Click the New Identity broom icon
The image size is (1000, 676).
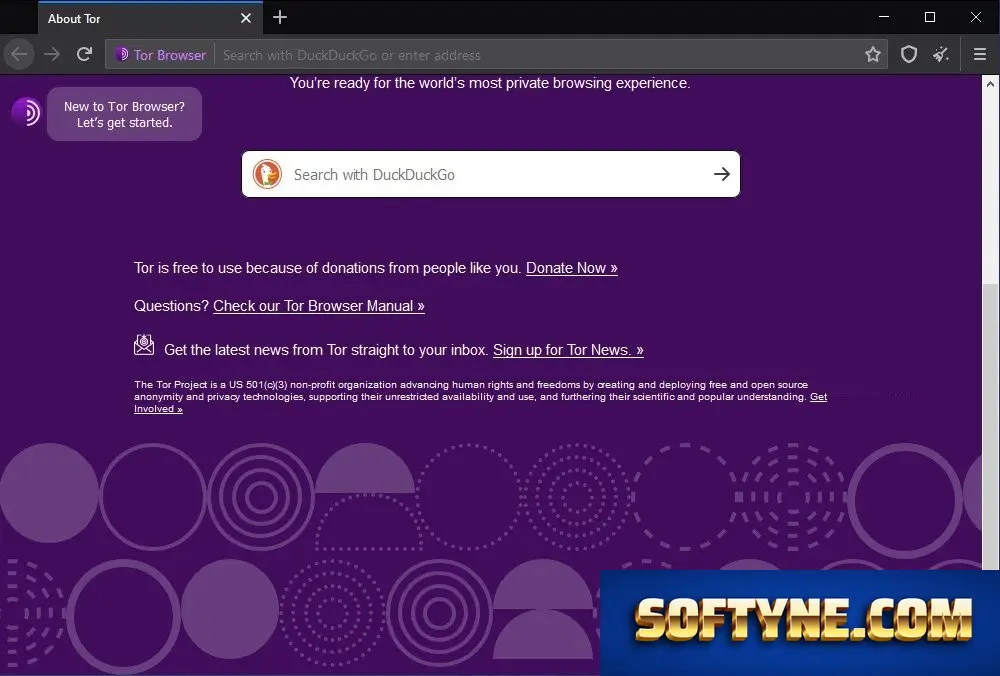click(941, 55)
